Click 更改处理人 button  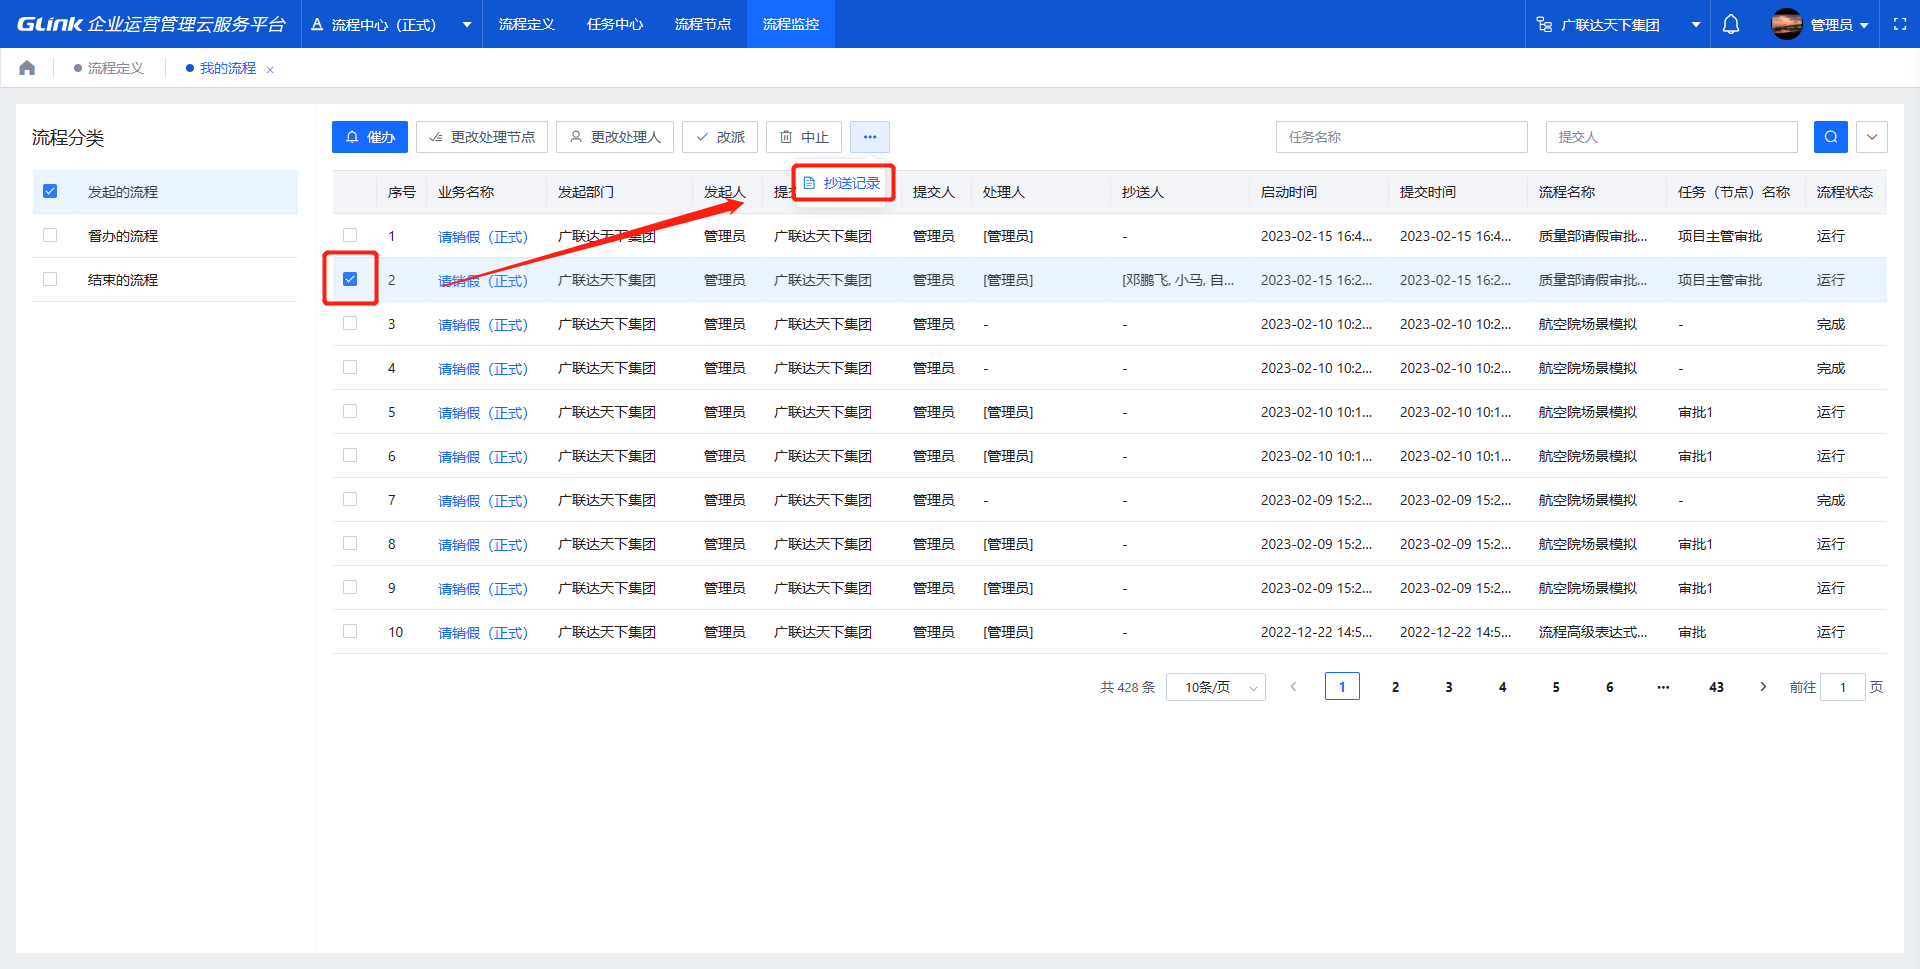(x=615, y=137)
